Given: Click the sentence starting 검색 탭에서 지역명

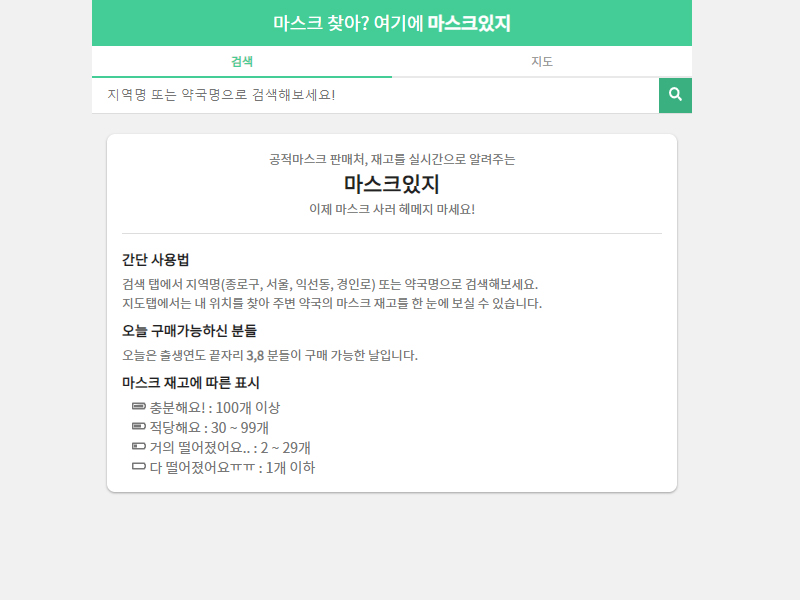Looking at the screenshot, I should point(330,284).
